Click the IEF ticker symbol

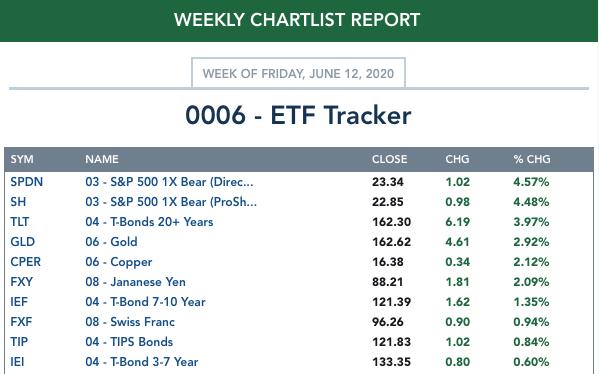coord(19,302)
